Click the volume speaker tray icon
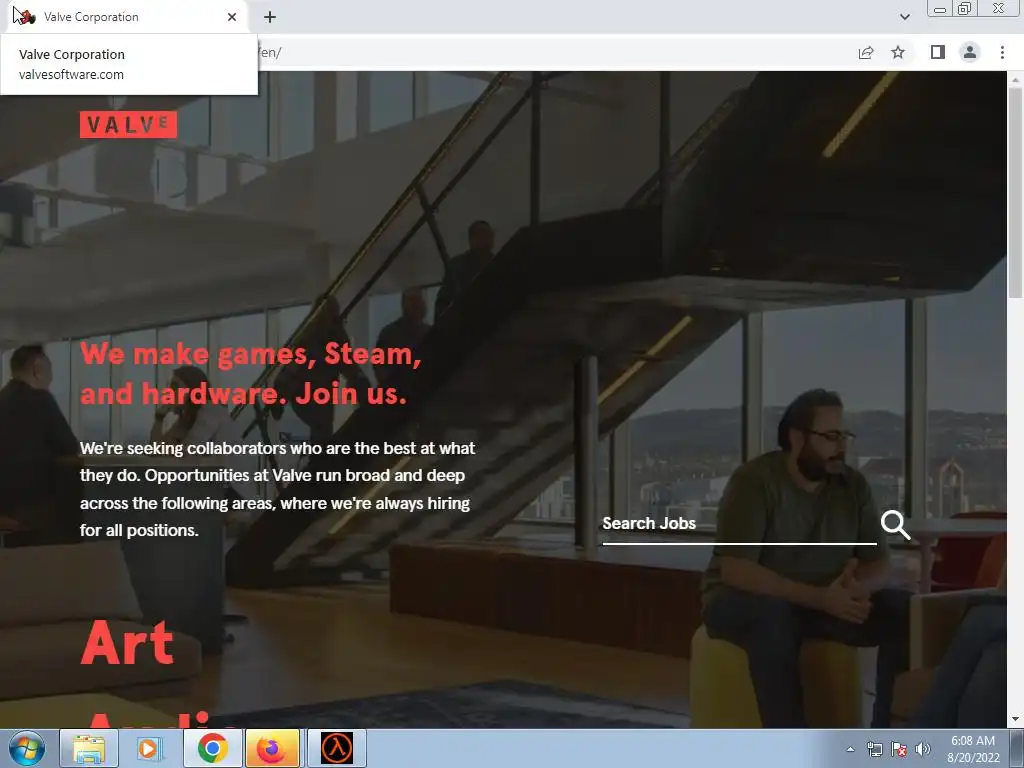 click(923, 749)
